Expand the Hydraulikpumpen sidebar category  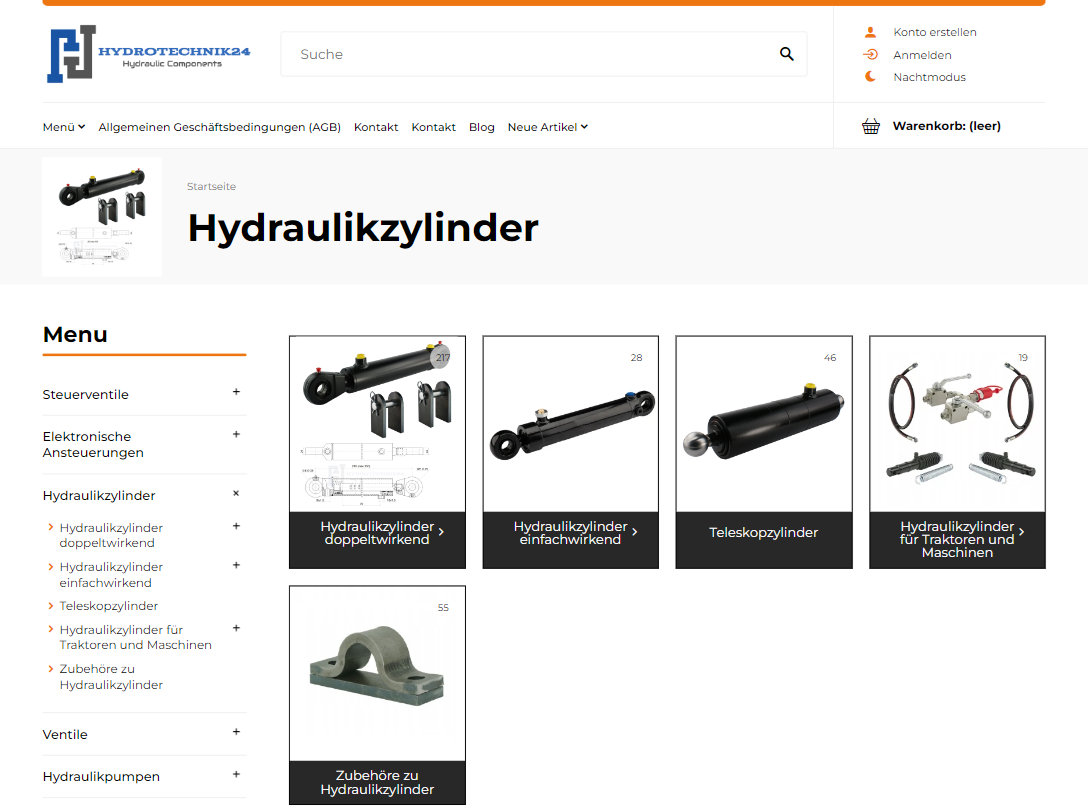click(x=236, y=774)
